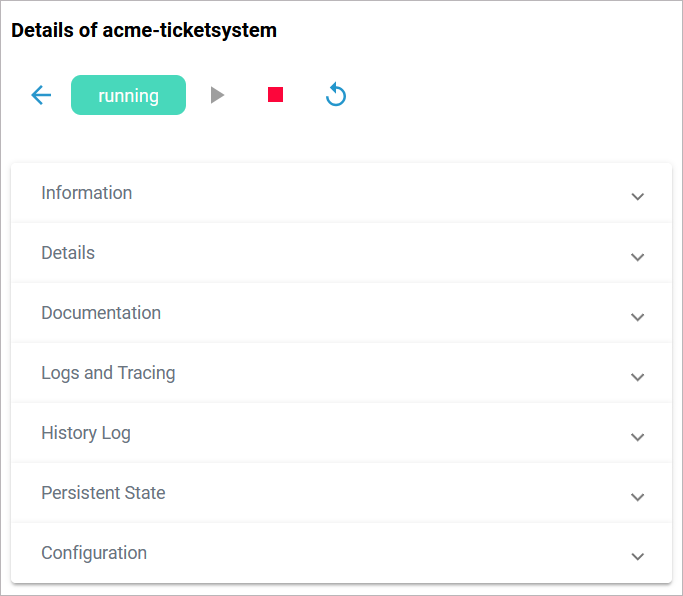Click the chevron beside Logs and Tracing
The width and height of the screenshot is (683, 596).
coord(637,376)
